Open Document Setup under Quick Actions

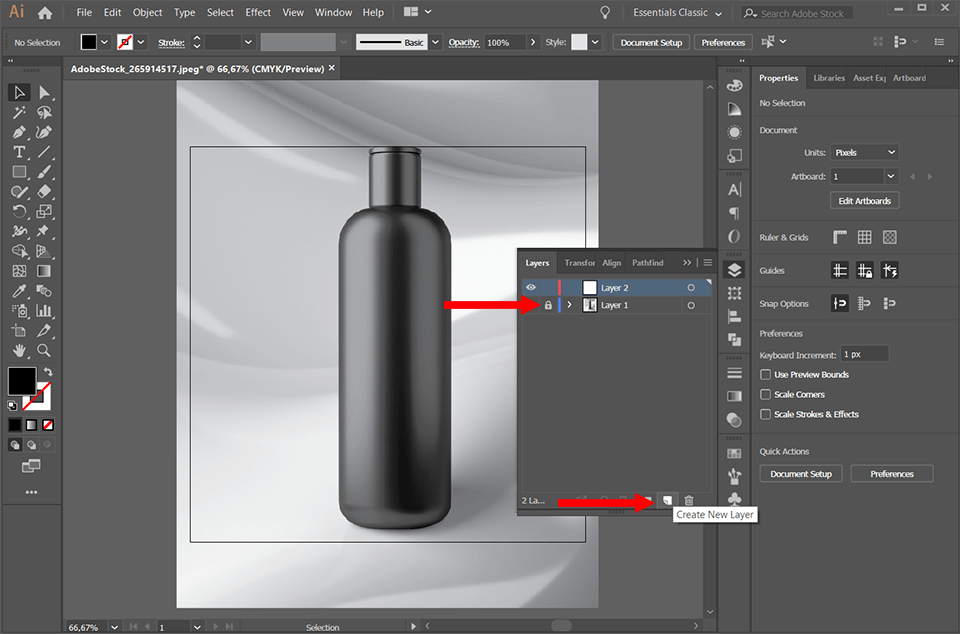click(800, 473)
